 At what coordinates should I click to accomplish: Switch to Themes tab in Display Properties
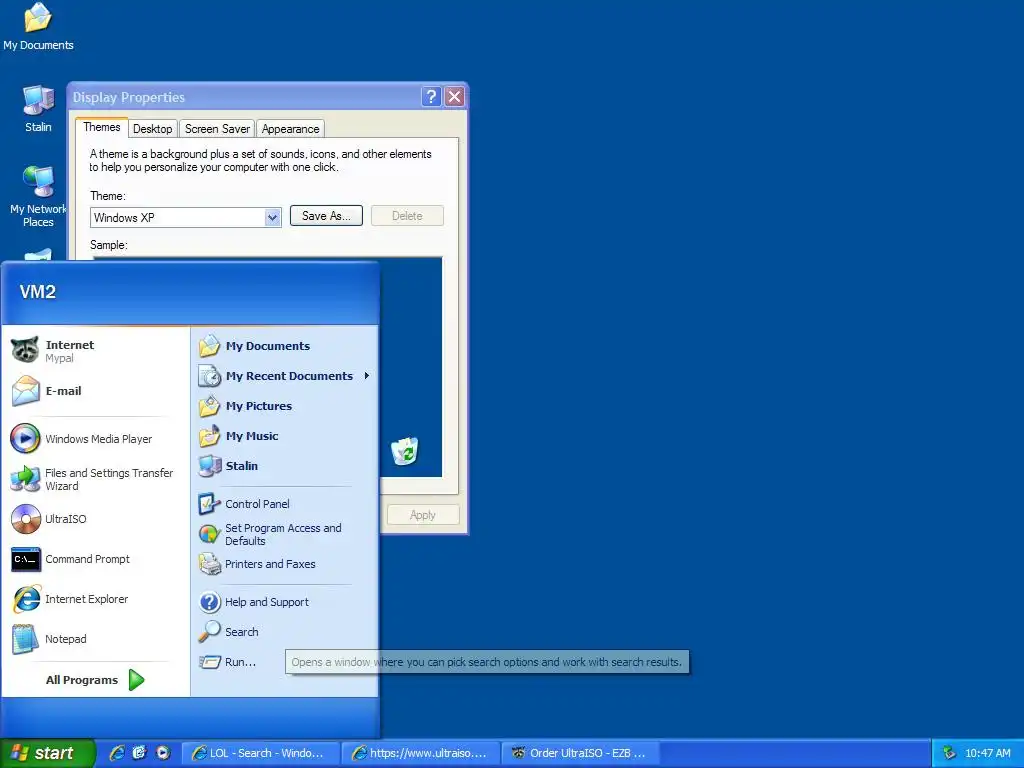pos(102,127)
